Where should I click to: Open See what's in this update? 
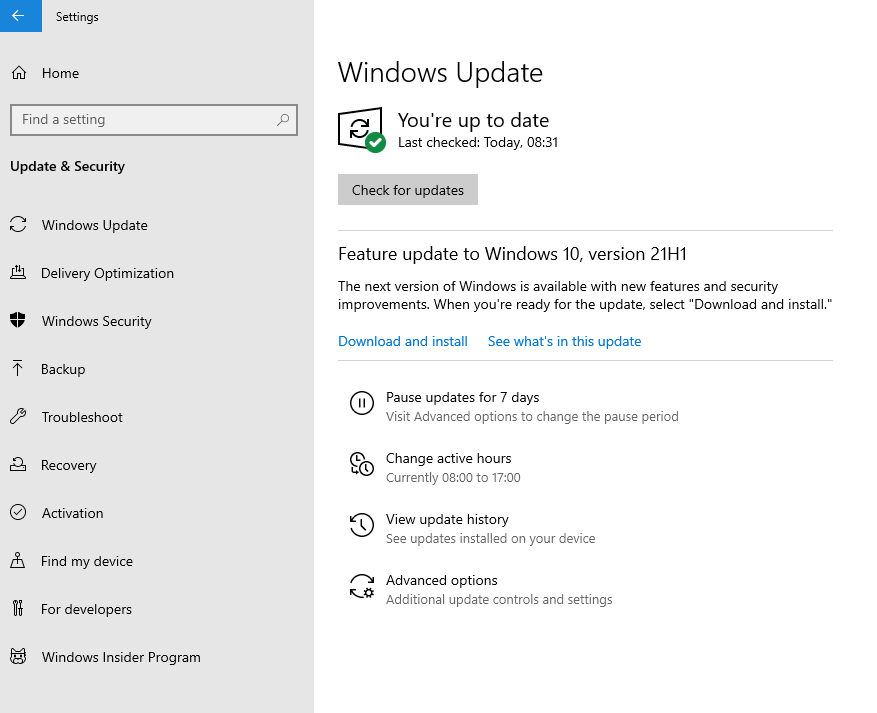(564, 341)
